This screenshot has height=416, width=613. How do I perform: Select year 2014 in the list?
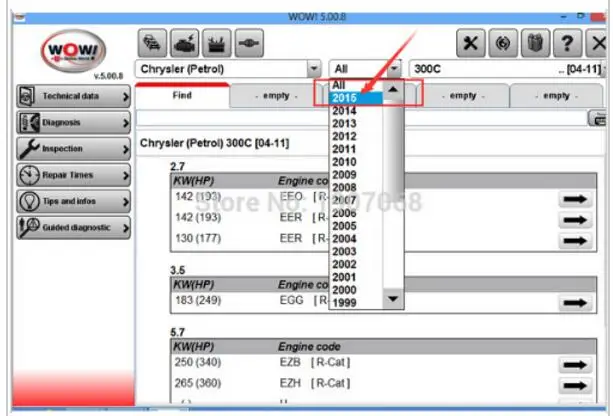356,111
